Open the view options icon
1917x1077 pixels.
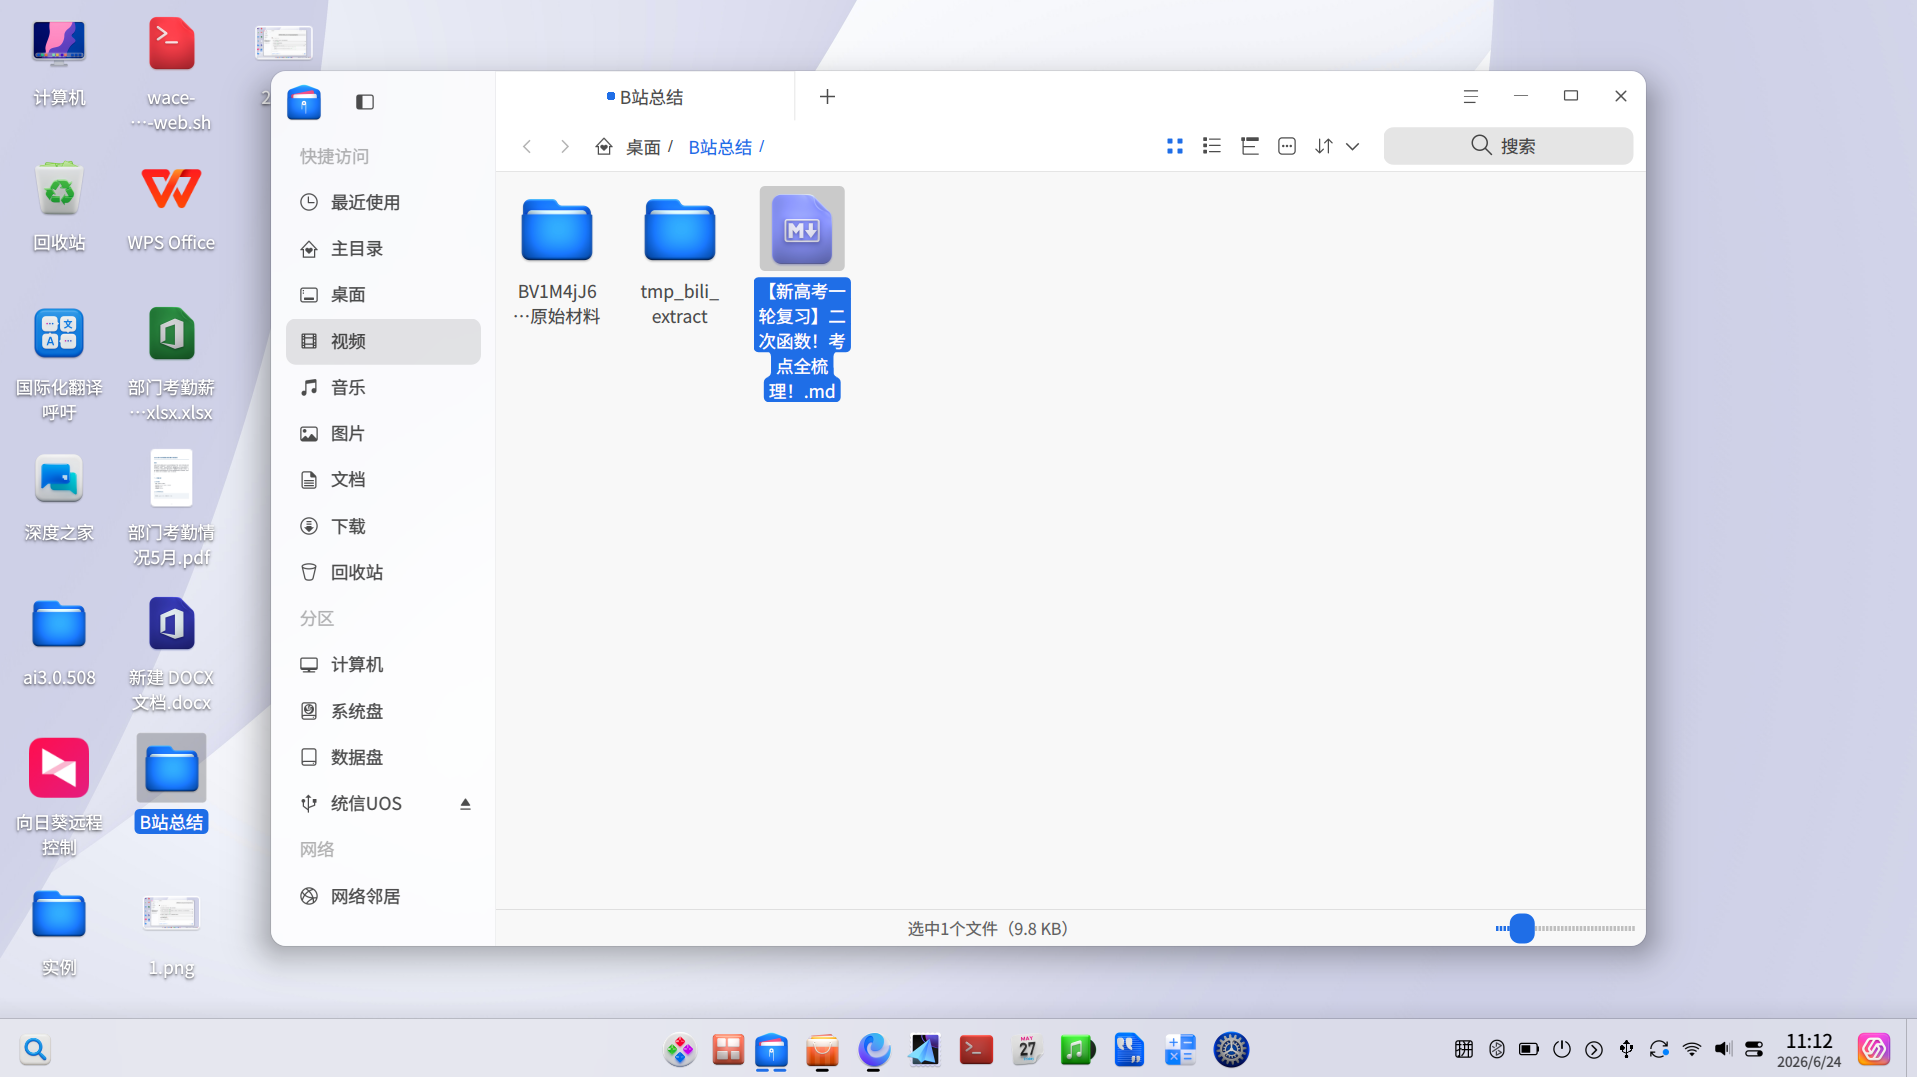[x=1287, y=146]
